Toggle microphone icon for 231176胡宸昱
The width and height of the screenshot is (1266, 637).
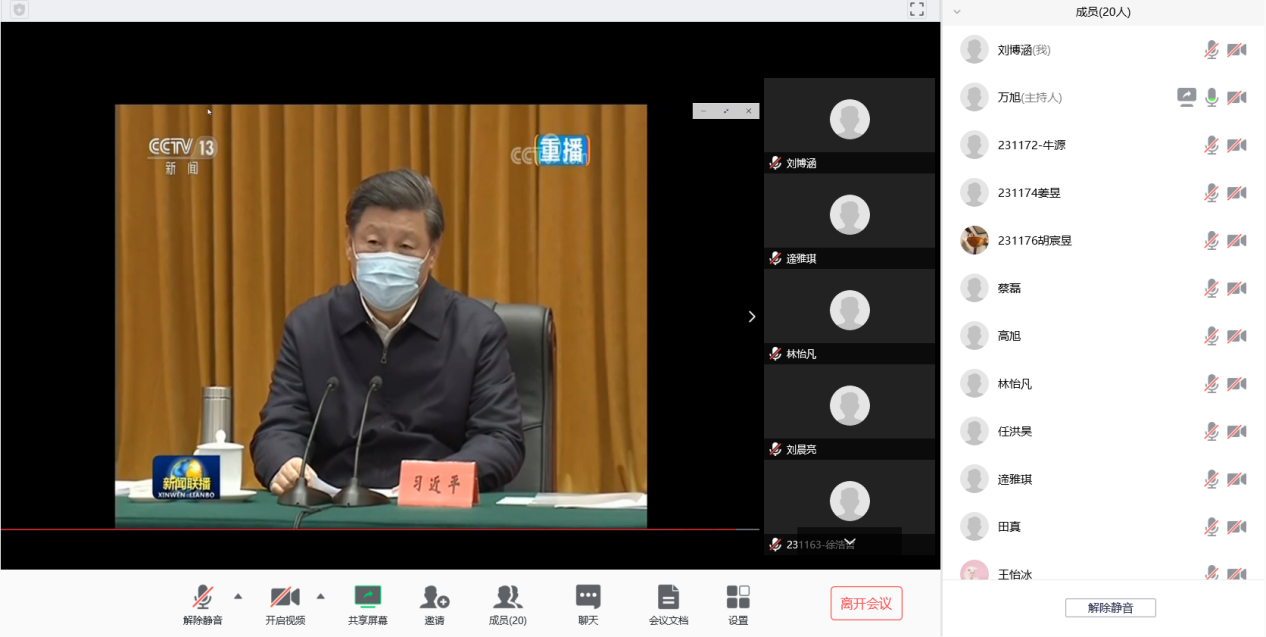tap(1211, 240)
